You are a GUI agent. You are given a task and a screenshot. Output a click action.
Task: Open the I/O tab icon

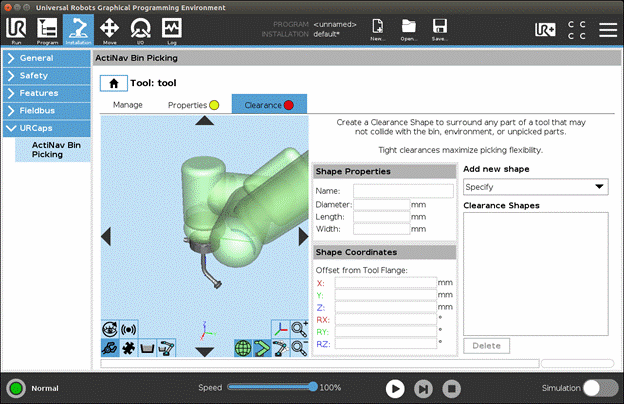[x=140, y=30]
